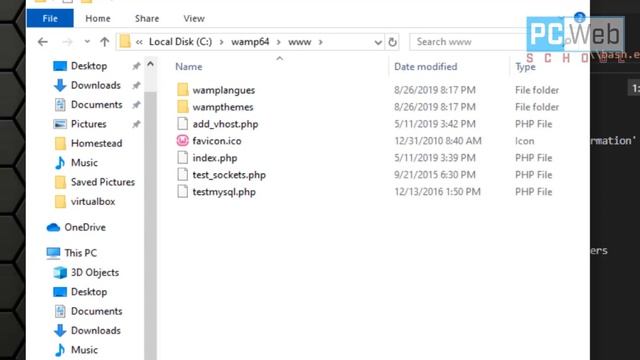Open pinned Desktop in Quick access

click(x=89, y=66)
